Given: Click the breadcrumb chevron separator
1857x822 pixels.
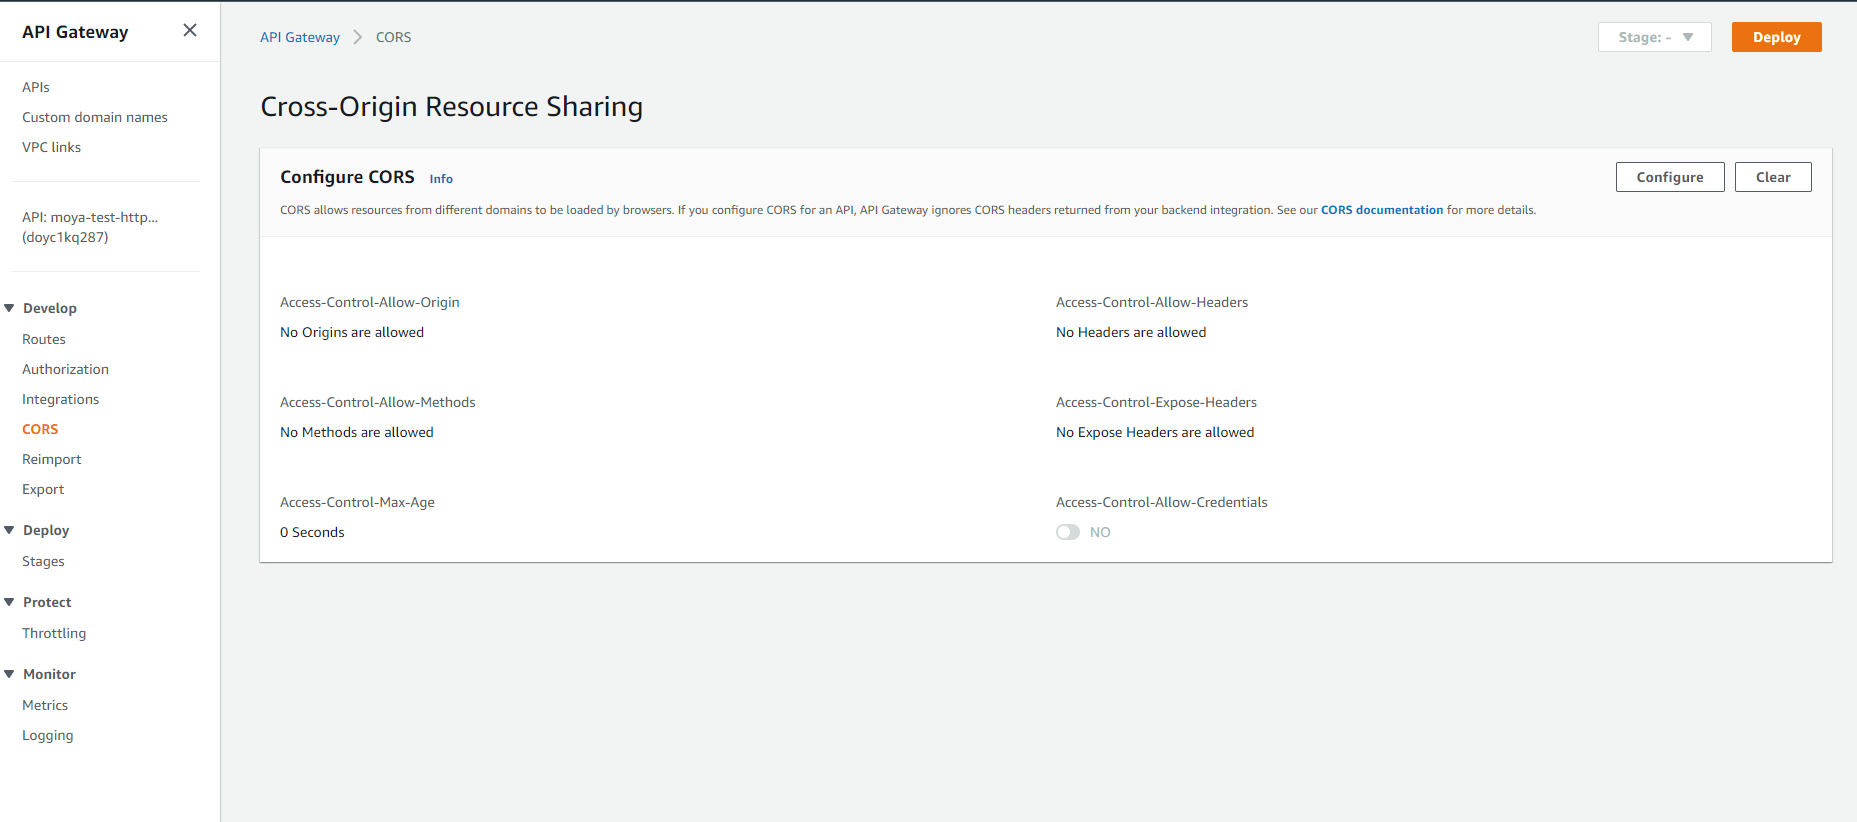Looking at the screenshot, I should tap(358, 37).
